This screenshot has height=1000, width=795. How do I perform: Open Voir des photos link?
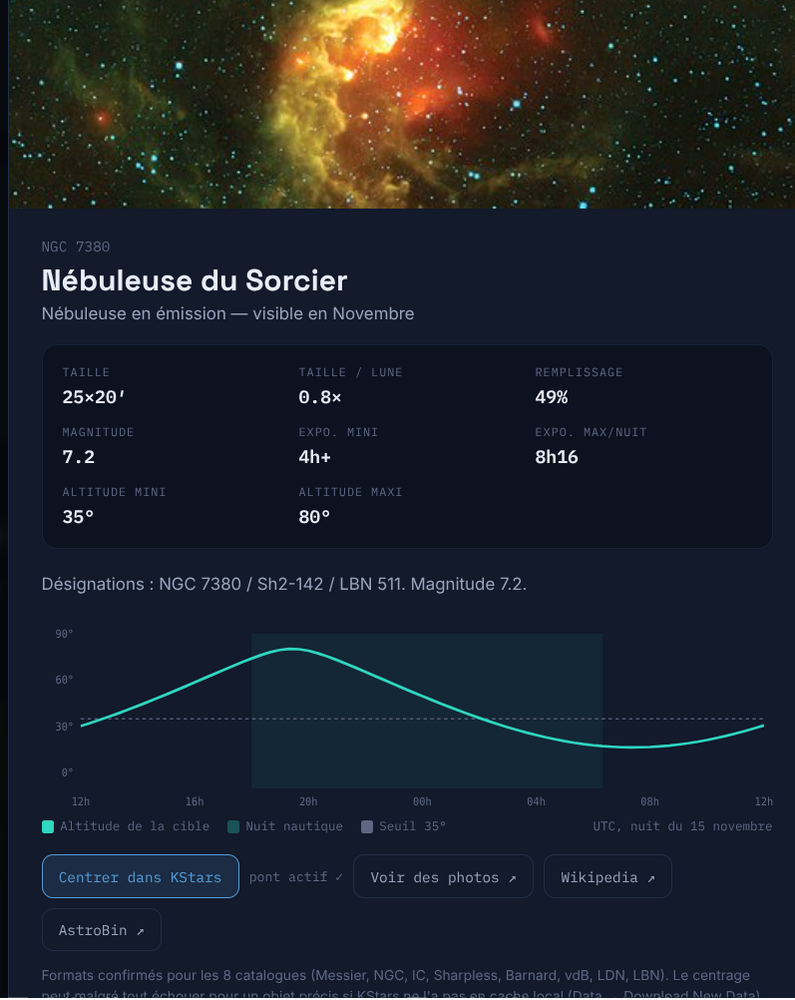[x=443, y=876]
